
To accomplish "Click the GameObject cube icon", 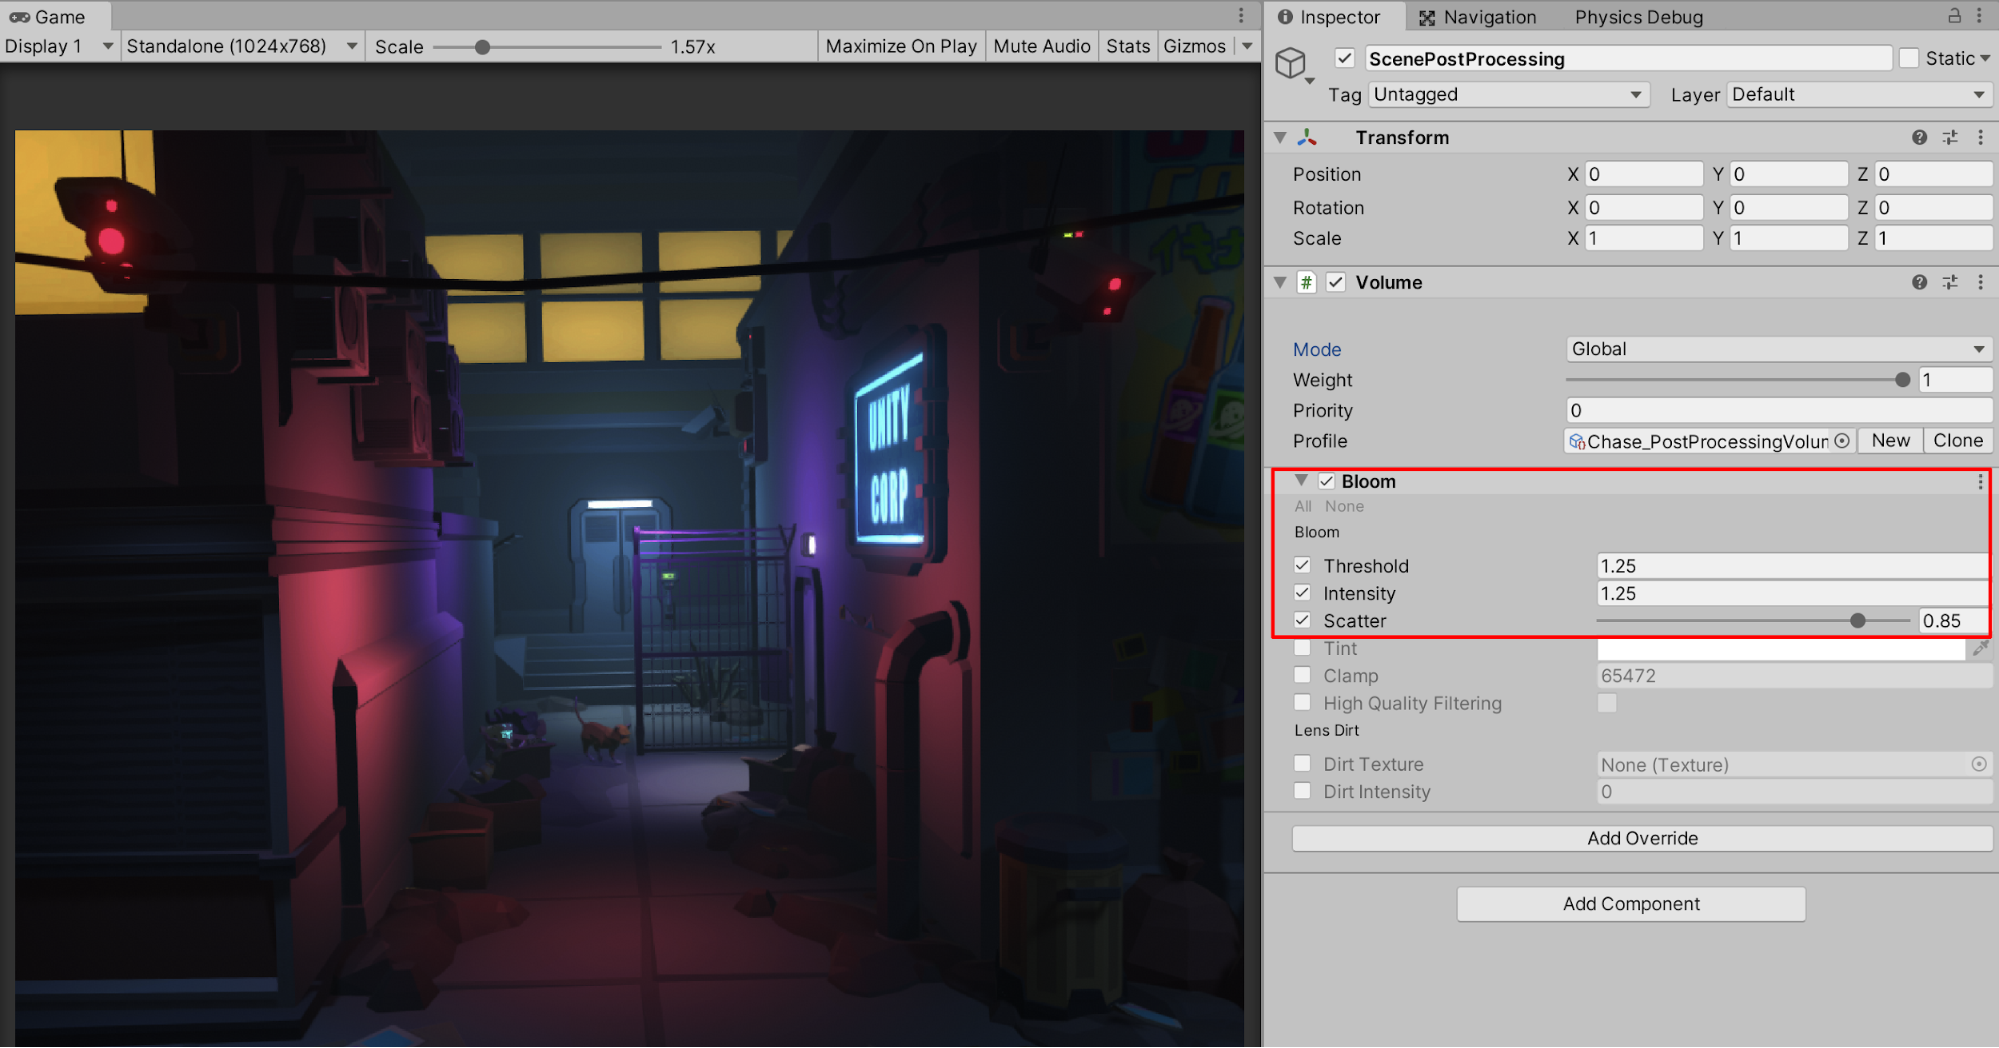I will 1291,63.
